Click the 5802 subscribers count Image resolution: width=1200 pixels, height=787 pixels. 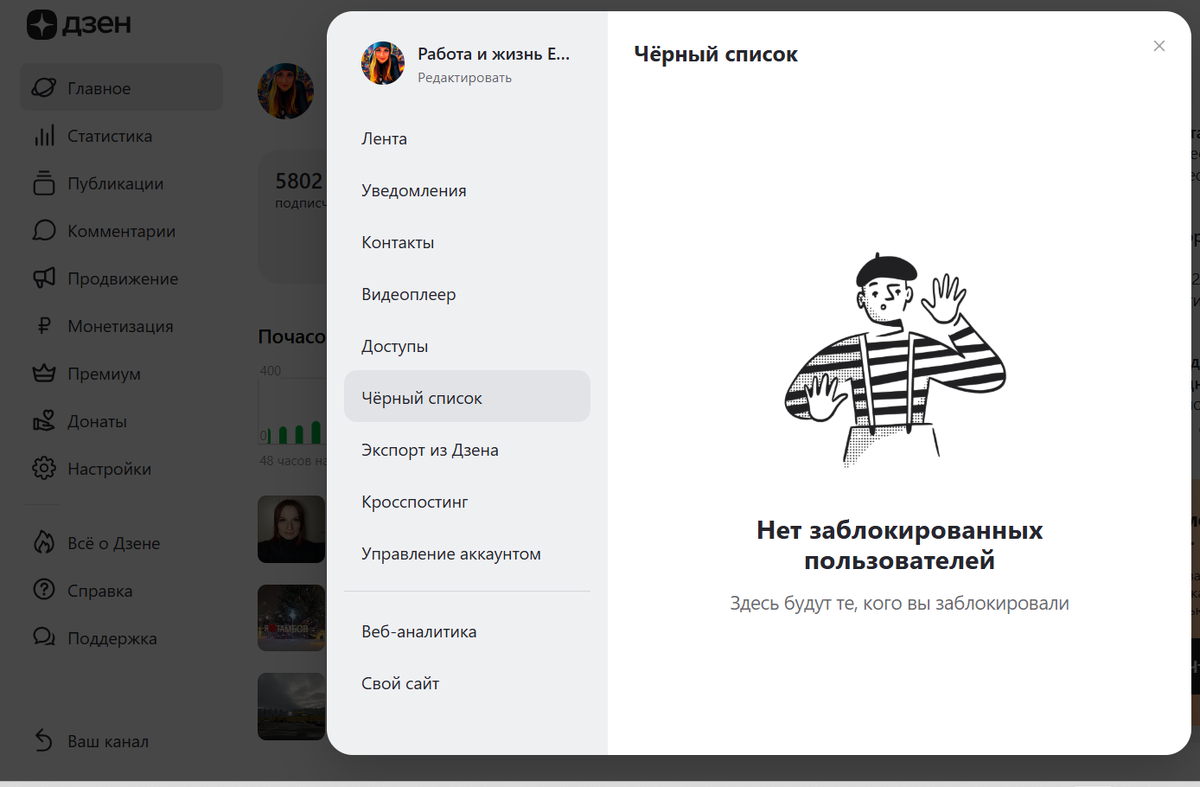click(299, 181)
